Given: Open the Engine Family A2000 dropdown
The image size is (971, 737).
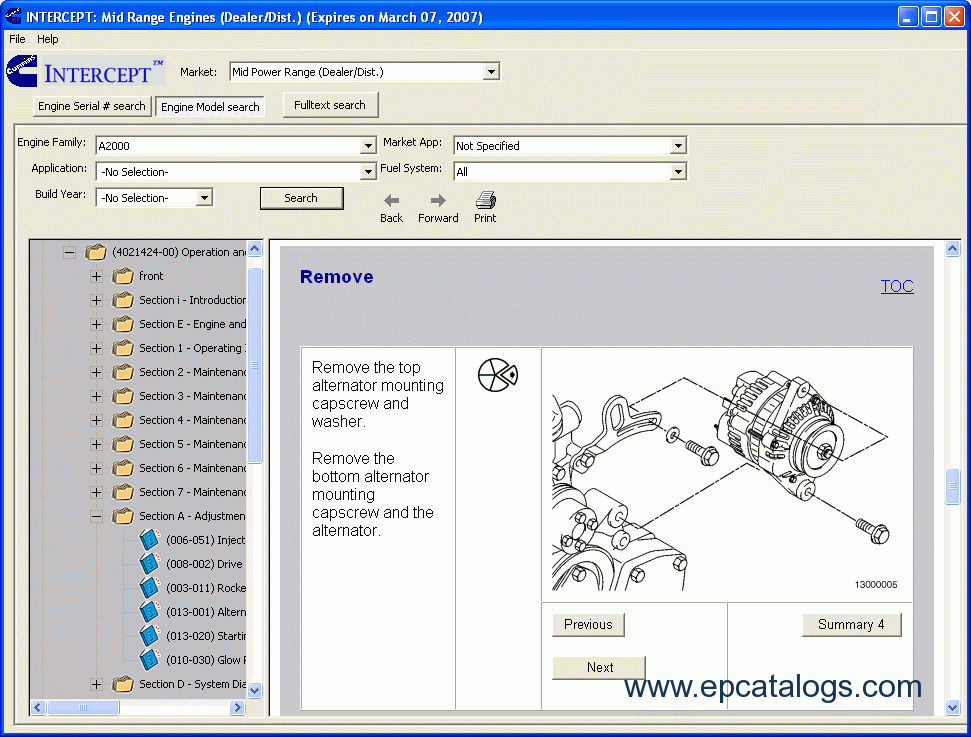Looking at the screenshot, I should point(368,146).
